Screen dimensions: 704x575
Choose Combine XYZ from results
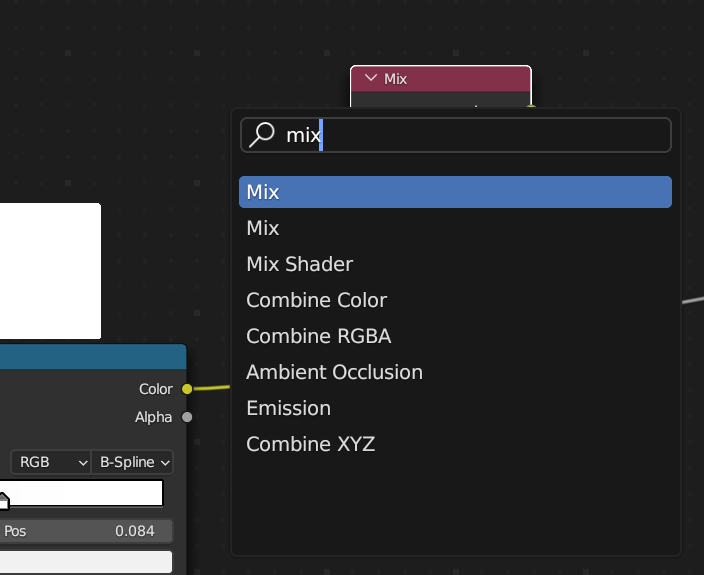(455, 444)
